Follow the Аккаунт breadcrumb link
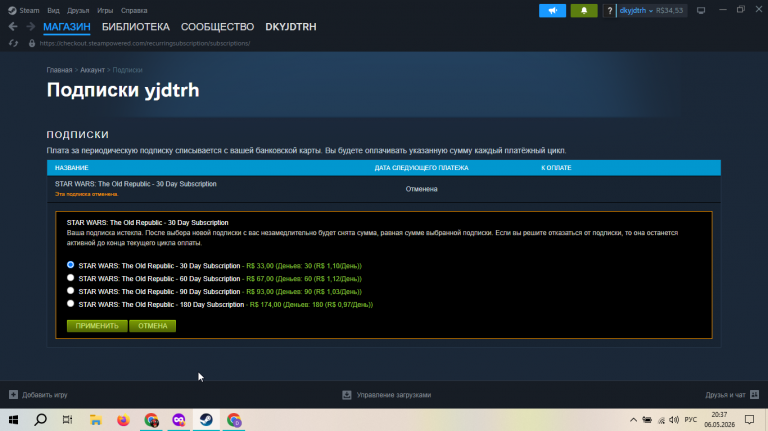Viewport: 768px width, 431px height. pos(93,70)
